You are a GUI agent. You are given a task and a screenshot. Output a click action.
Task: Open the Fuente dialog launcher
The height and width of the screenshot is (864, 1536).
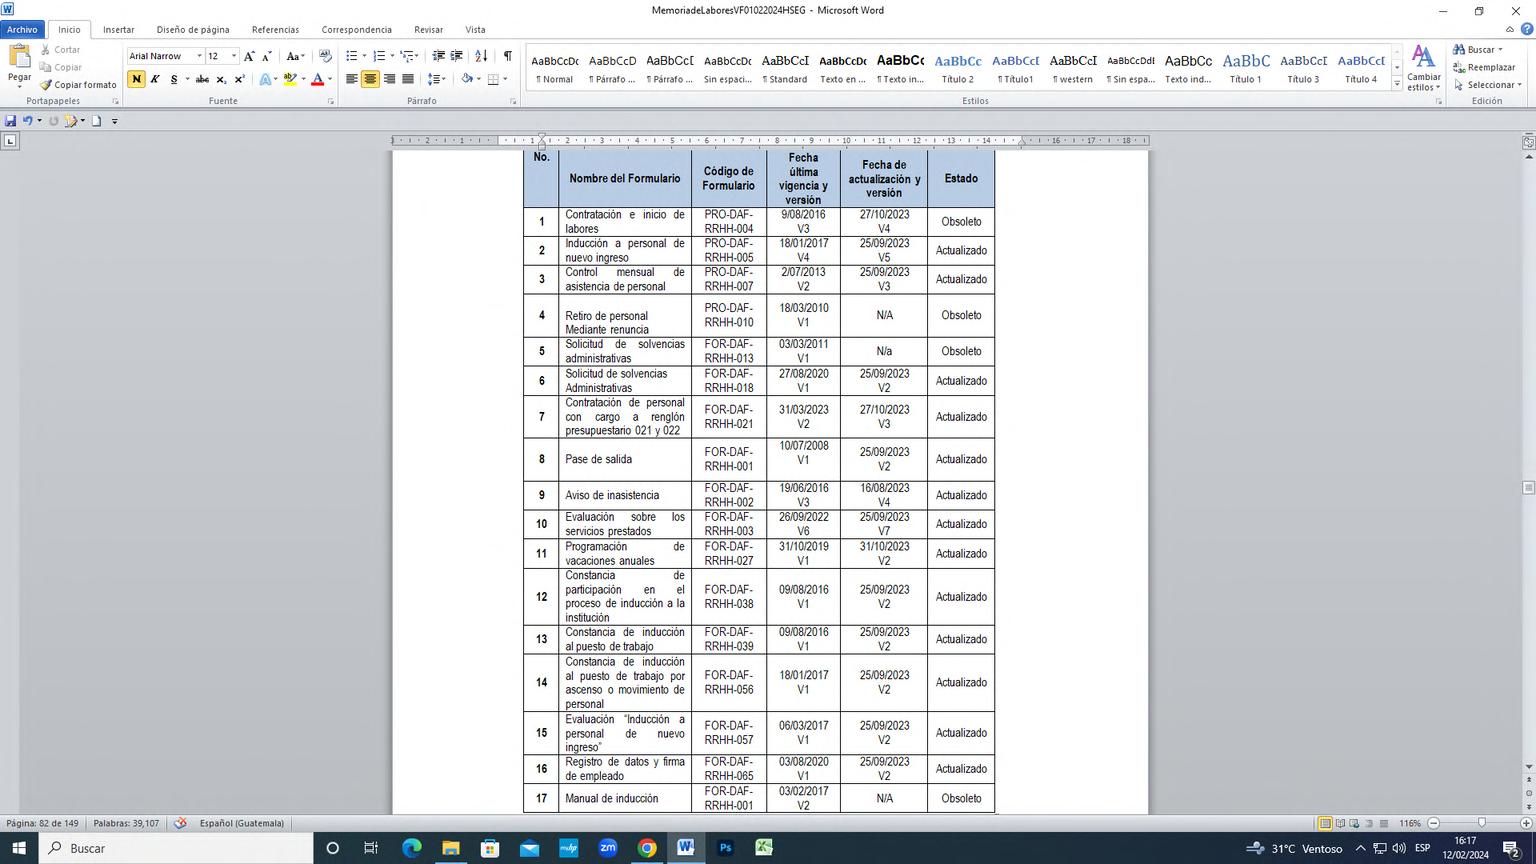pos(331,102)
